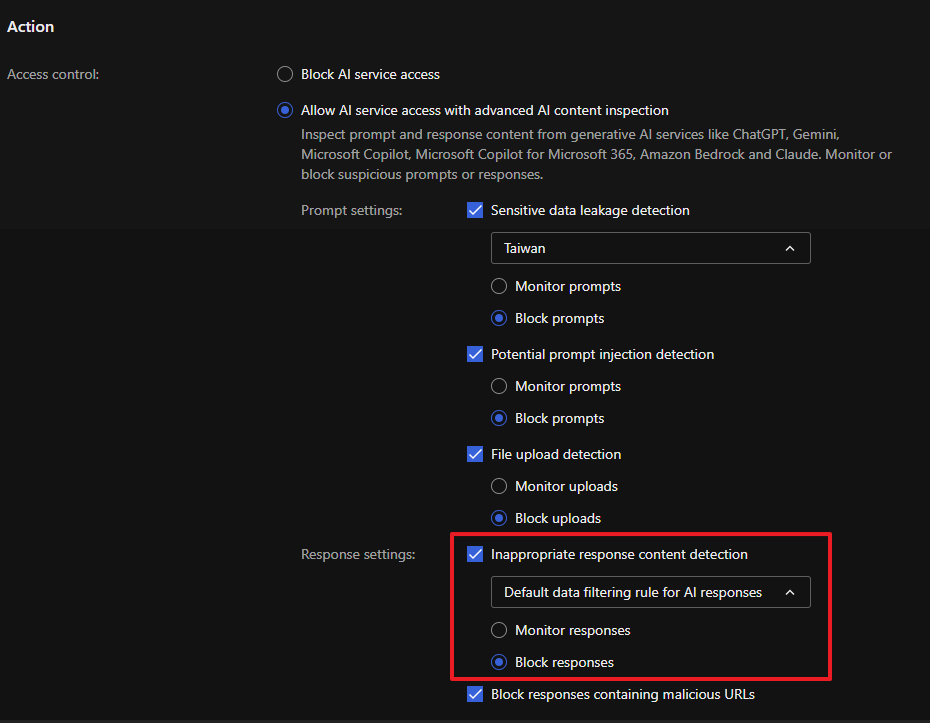
Task: Click the chevron arrow in the Taiwan dropdown
Action: (790, 248)
